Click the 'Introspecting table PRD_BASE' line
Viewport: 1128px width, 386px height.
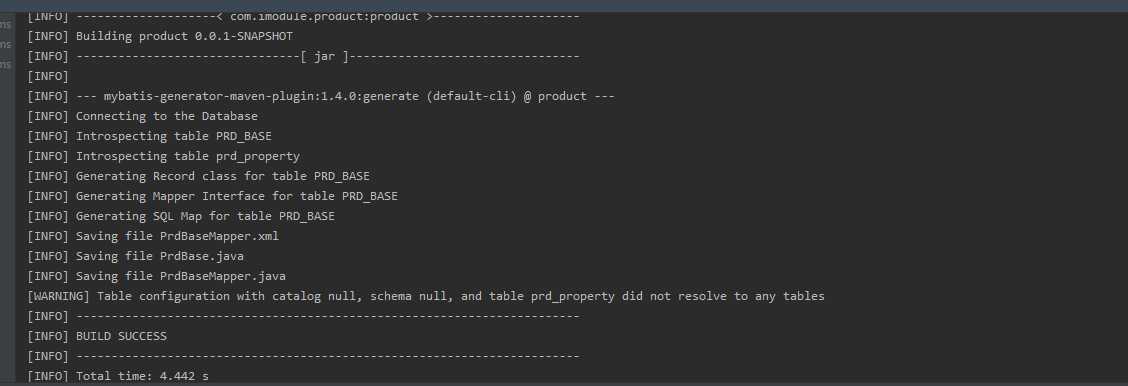tap(149, 137)
